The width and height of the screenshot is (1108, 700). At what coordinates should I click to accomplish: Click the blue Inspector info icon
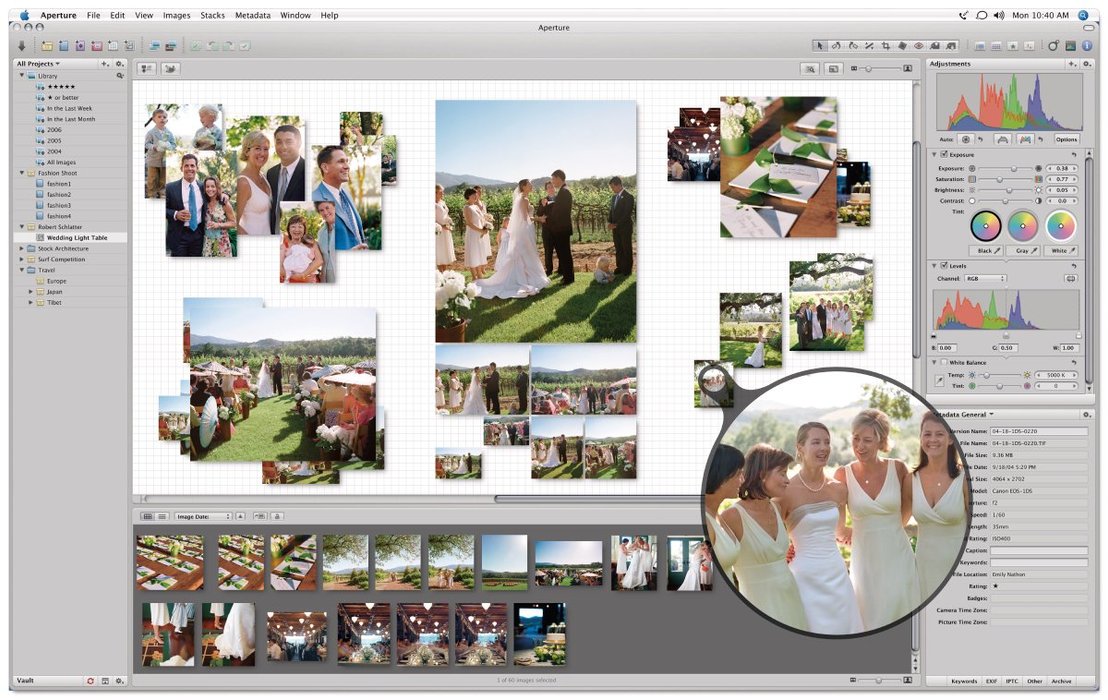(1086, 46)
